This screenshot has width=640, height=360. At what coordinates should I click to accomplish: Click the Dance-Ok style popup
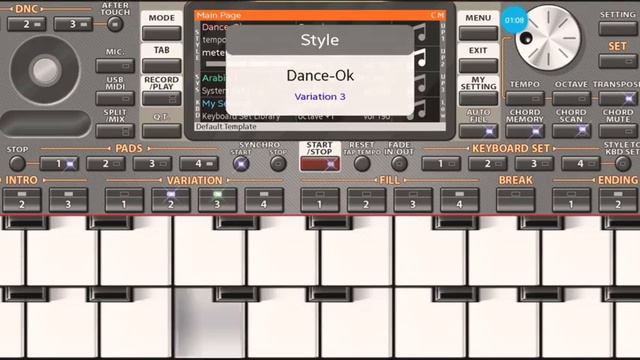tap(320, 70)
